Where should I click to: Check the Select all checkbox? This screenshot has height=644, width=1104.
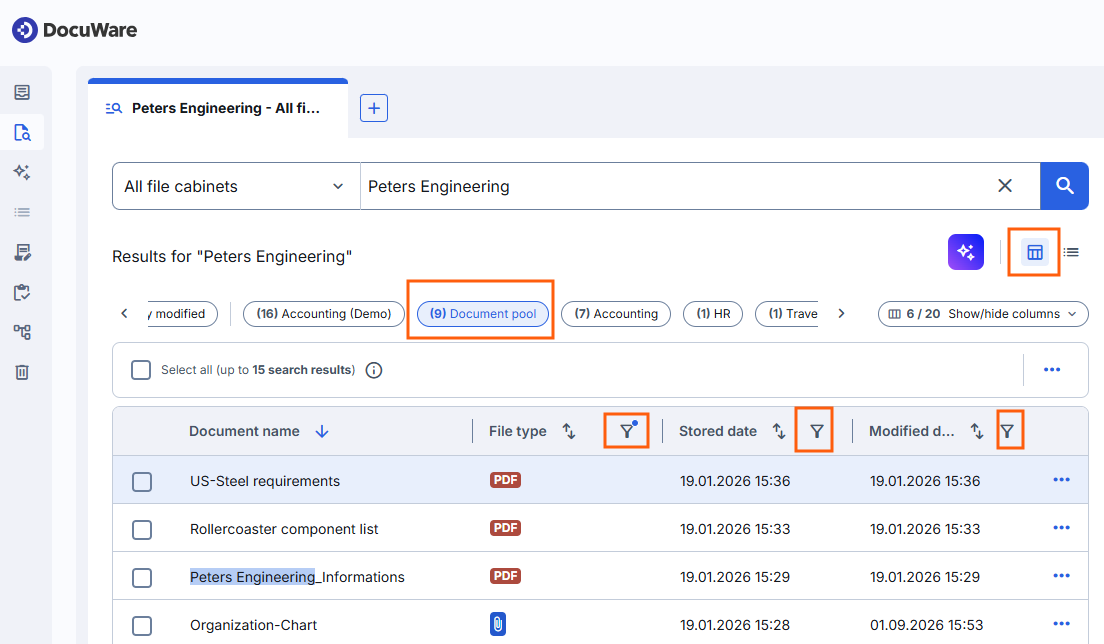coord(141,370)
